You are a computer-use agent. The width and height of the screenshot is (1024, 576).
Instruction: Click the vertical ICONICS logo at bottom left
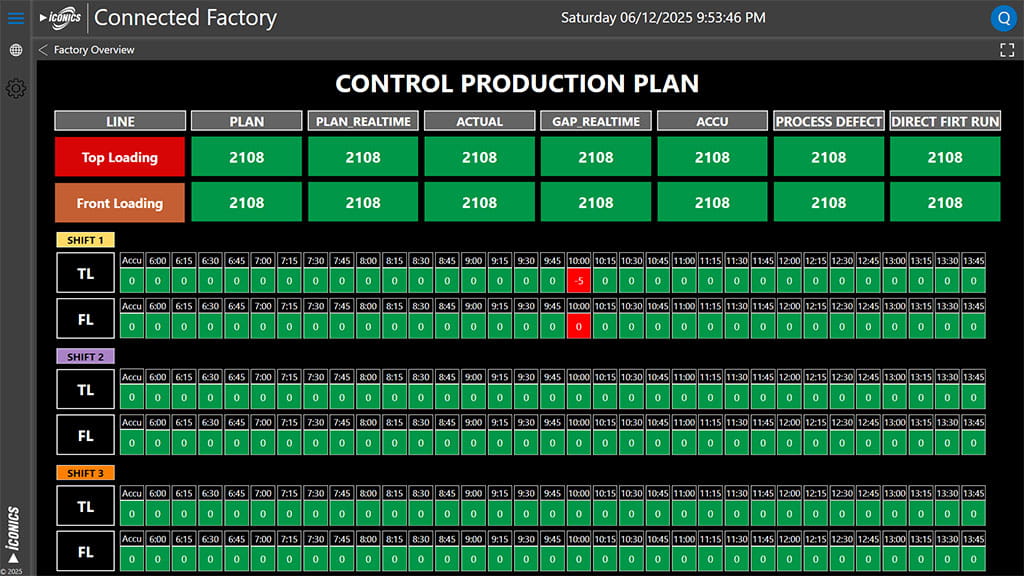tap(13, 534)
